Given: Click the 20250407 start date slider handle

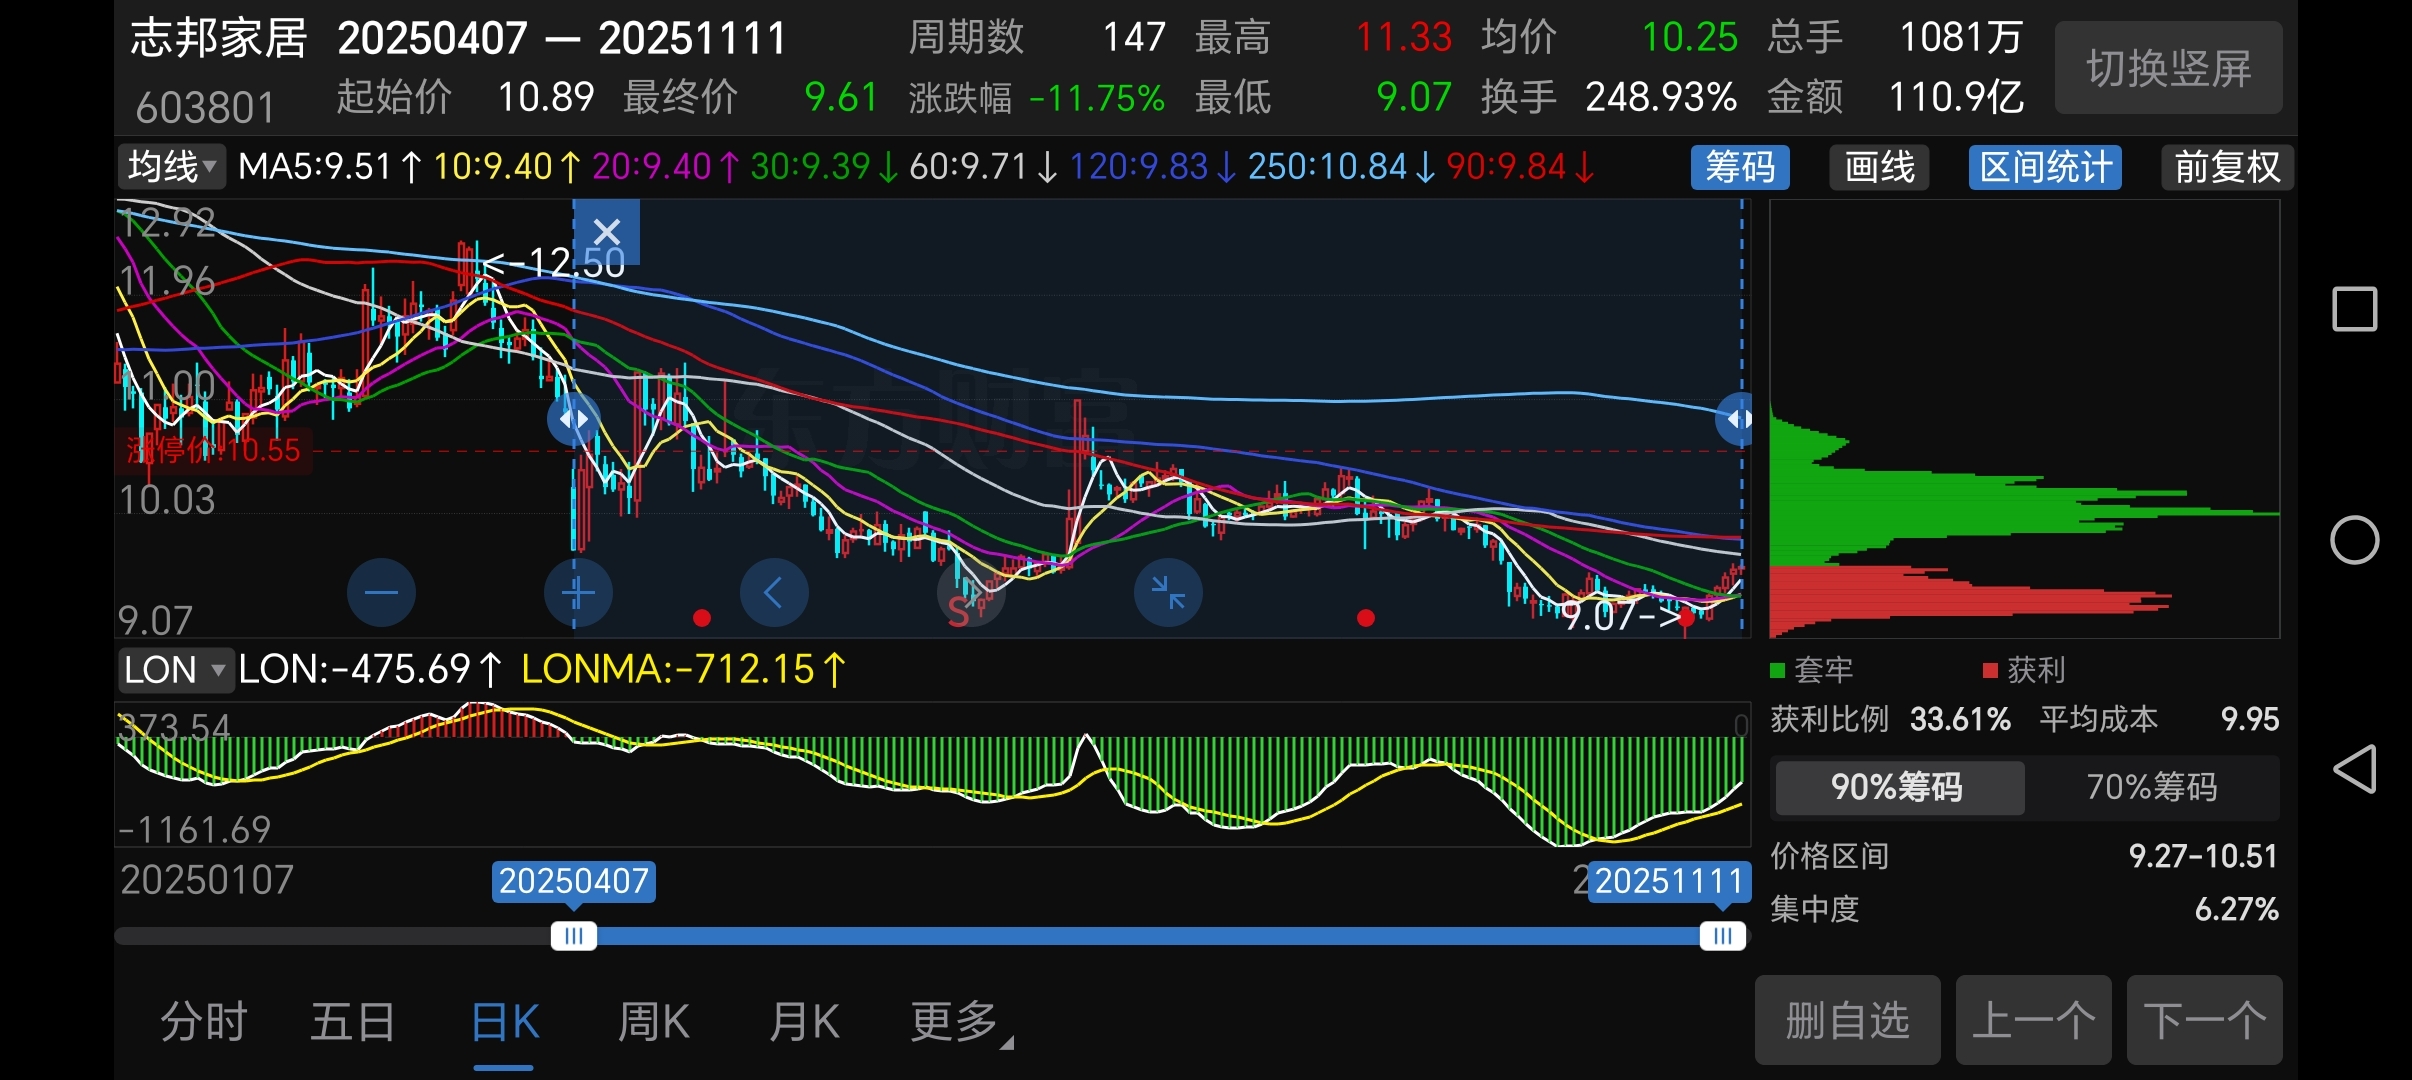Looking at the screenshot, I should [x=574, y=936].
